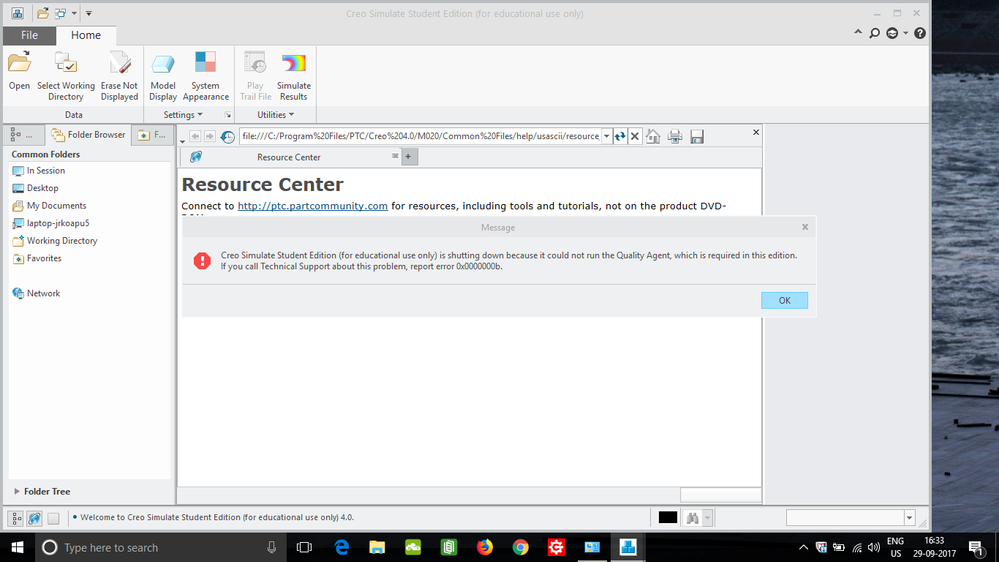The height and width of the screenshot is (562, 999).
Task: Open dropdown beside binoculars icon
Action: [x=707, y=518]
